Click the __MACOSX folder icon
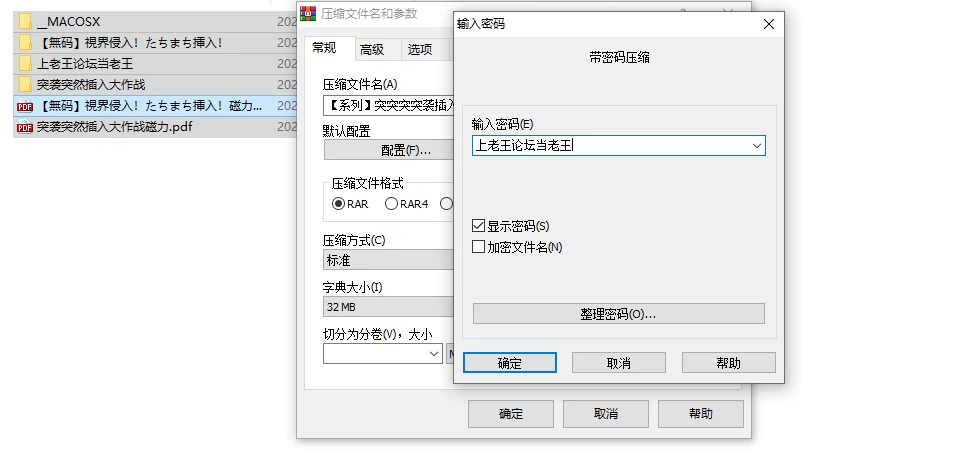 pyautogui.click(x=25, y=22)
